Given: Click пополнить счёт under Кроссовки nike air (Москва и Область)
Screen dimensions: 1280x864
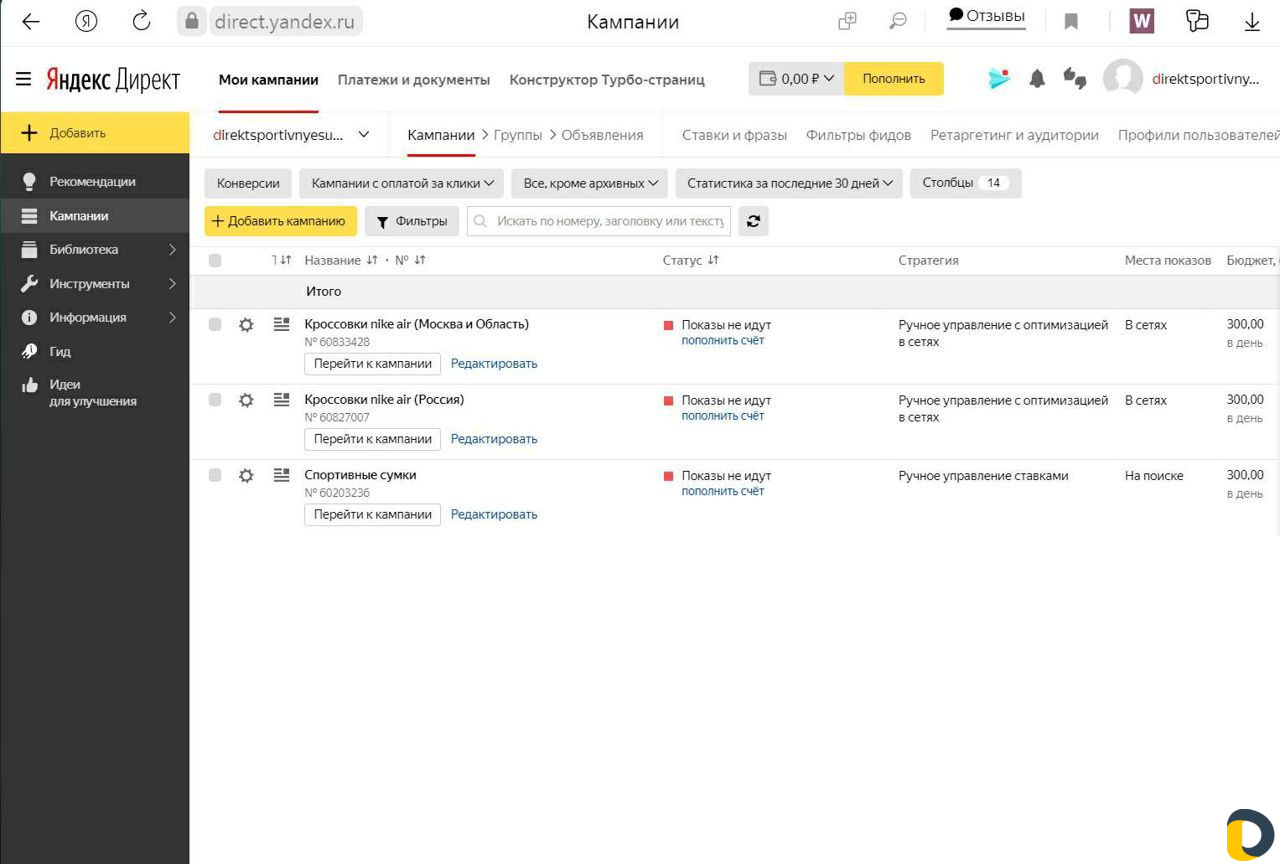Looking at the screenshot, I should 723,341.
